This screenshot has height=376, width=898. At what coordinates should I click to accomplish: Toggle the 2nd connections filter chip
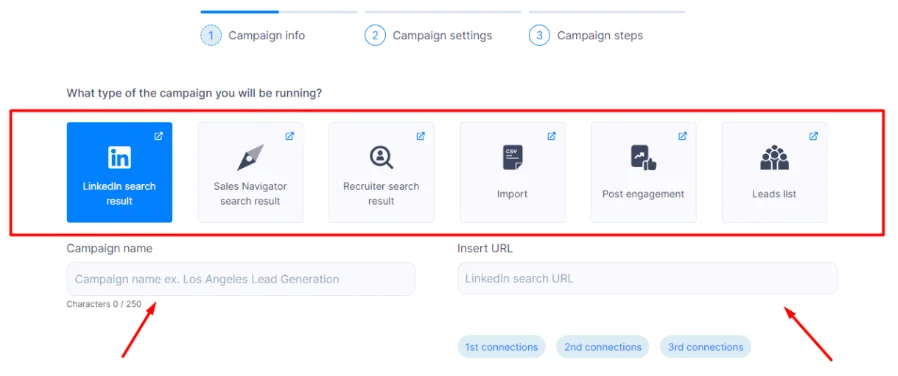pyautogui.click(x=602, y=347)
